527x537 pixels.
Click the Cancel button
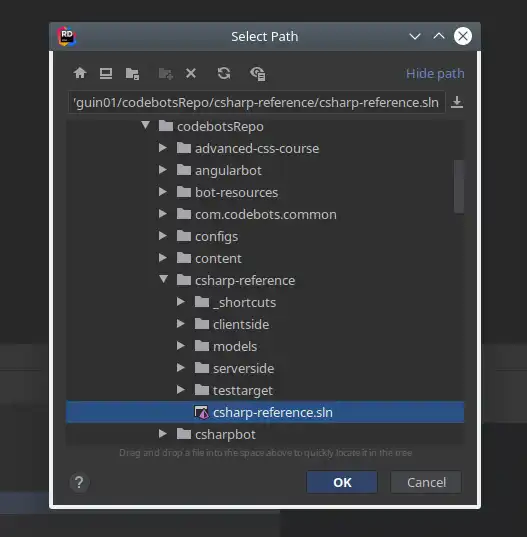(x=426, y=482)
